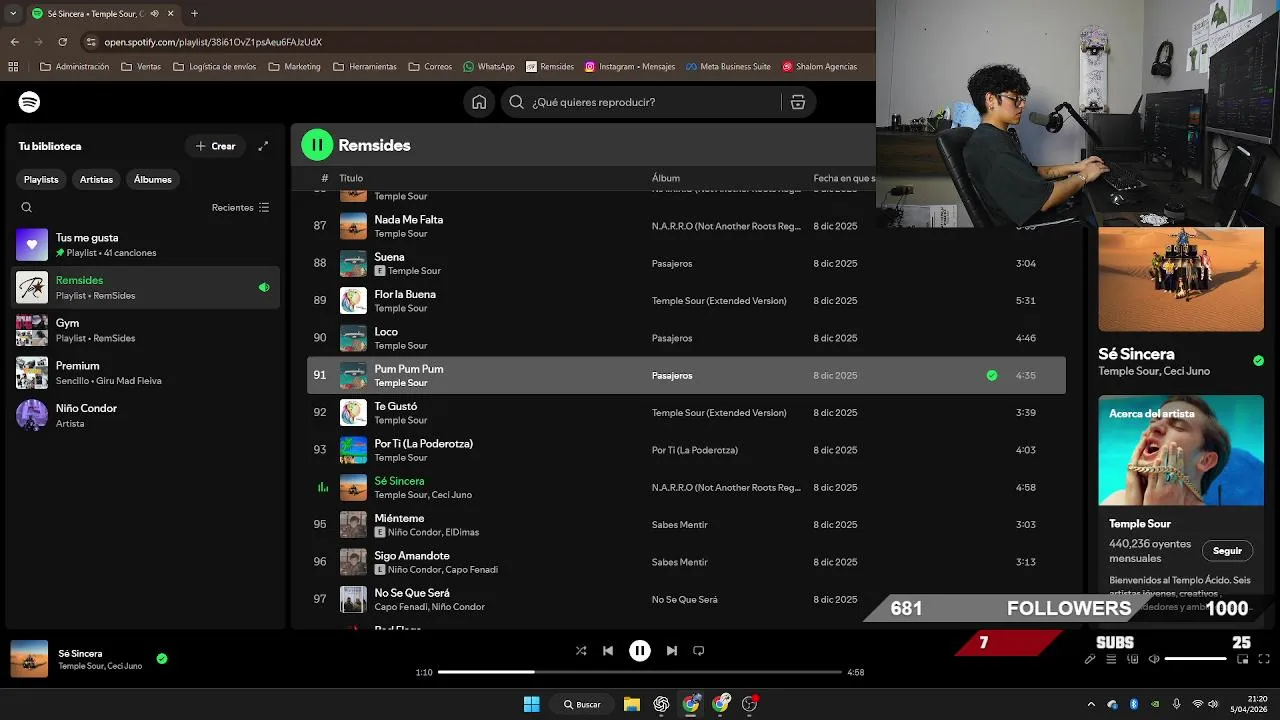Enter fullscreen player view
Viewport: 1280px width, 720px height.
pyautogui.click(x=1264, y=659)
